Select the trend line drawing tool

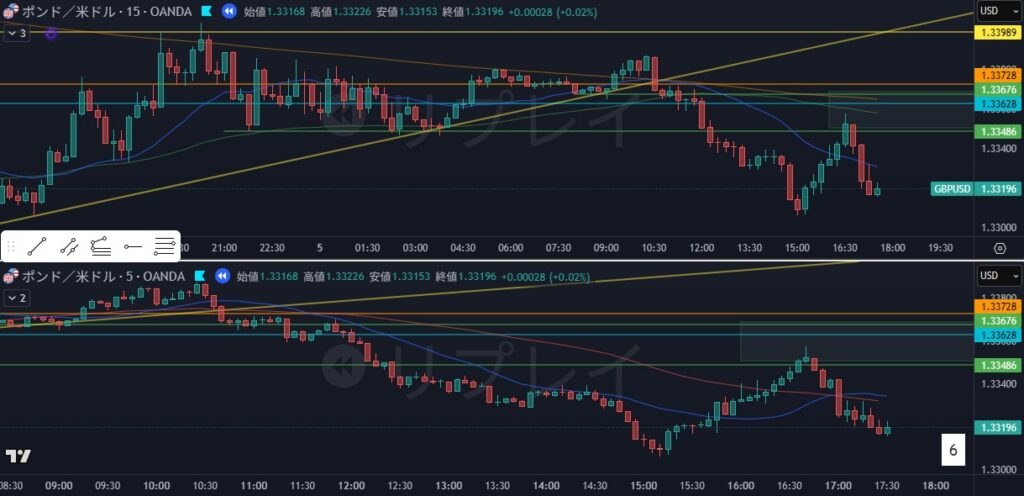coord(37,245)
